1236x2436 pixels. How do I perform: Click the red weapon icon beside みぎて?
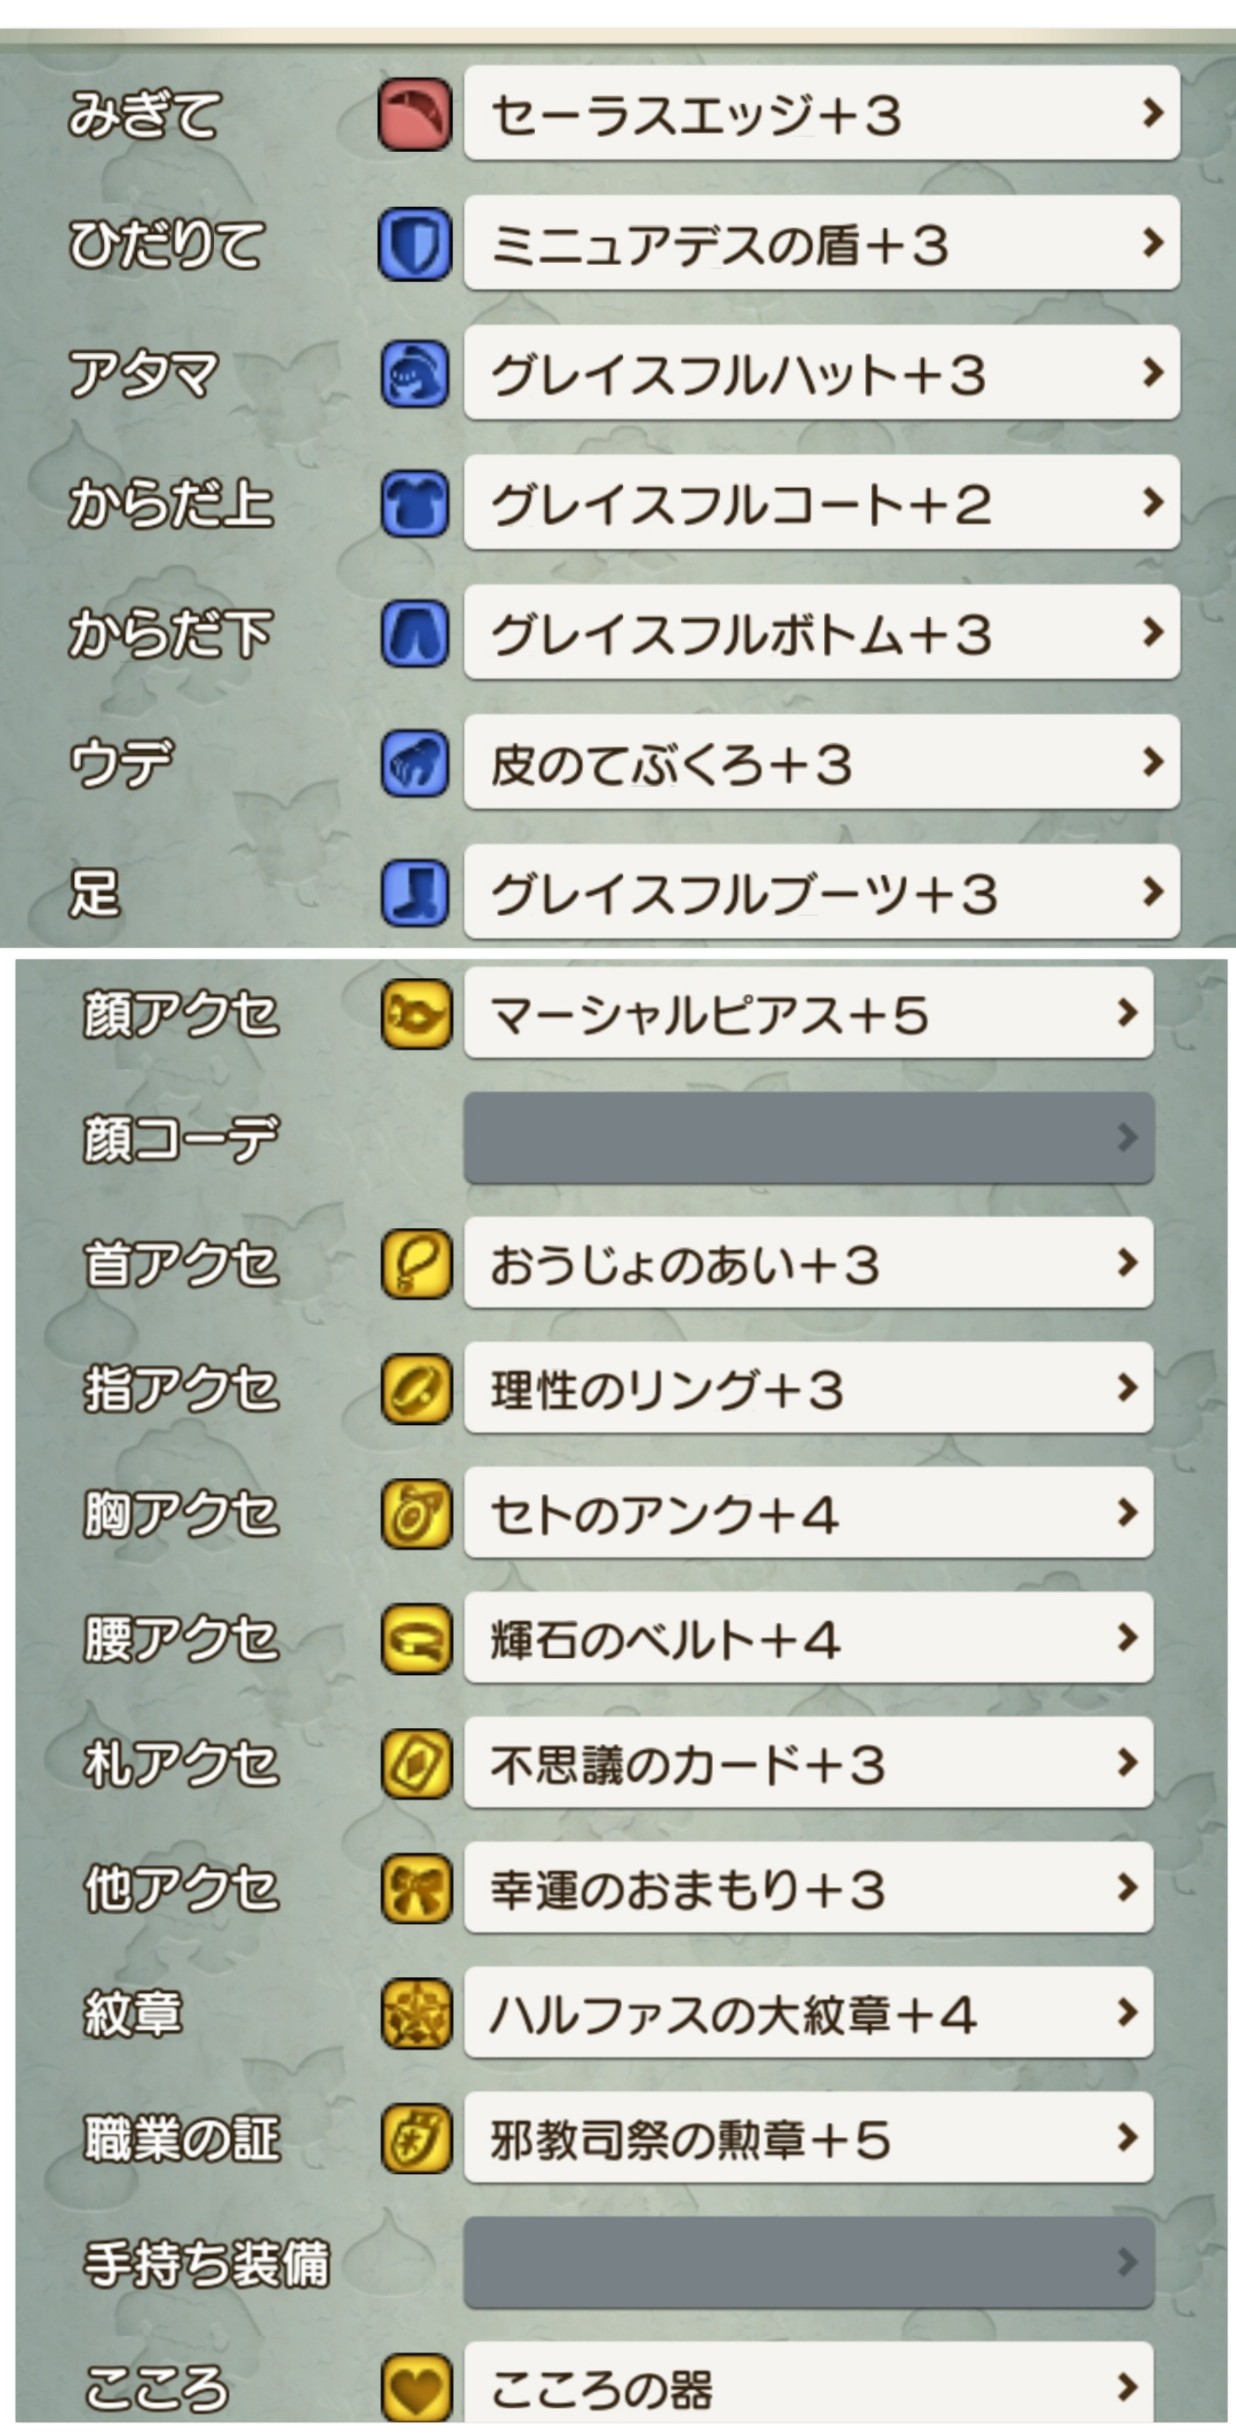pyautogui.click(x=414, y=115)
